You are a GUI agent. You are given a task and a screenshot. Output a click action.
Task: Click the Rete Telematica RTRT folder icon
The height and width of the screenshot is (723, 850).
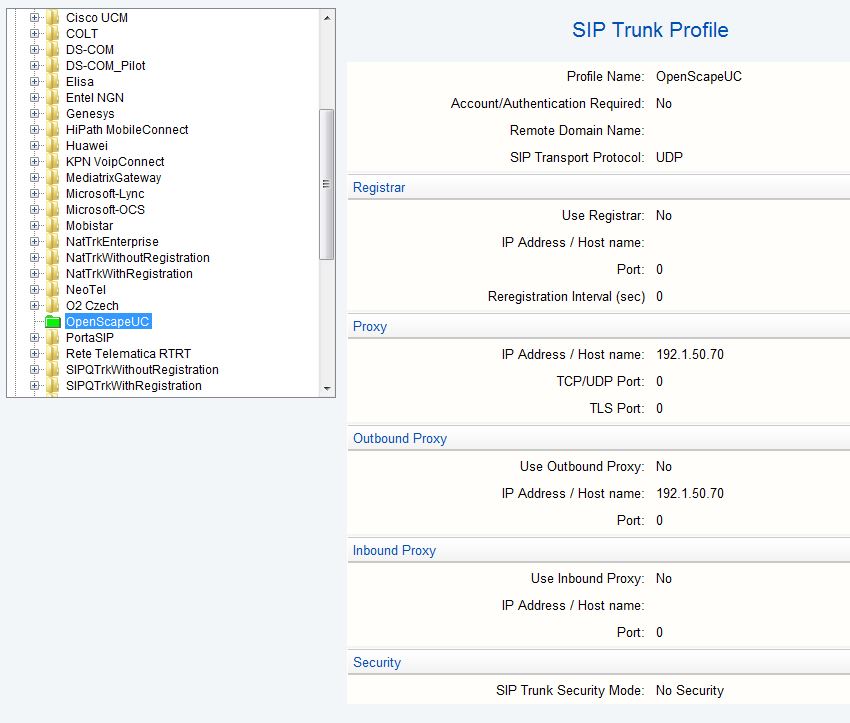(x=53, y=354)
